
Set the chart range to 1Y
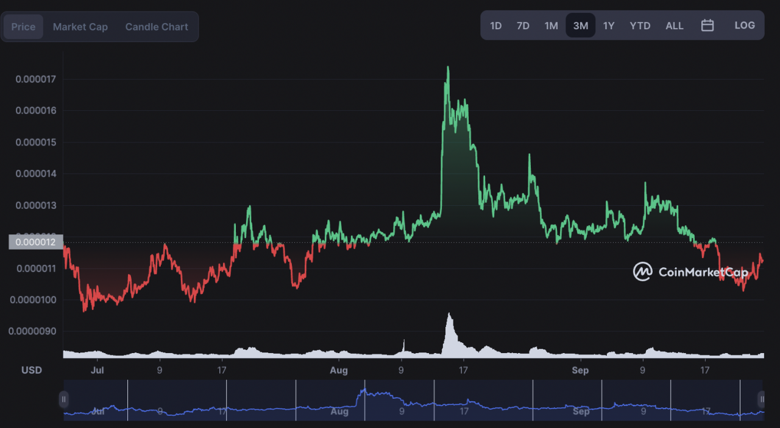pos(609,26)
